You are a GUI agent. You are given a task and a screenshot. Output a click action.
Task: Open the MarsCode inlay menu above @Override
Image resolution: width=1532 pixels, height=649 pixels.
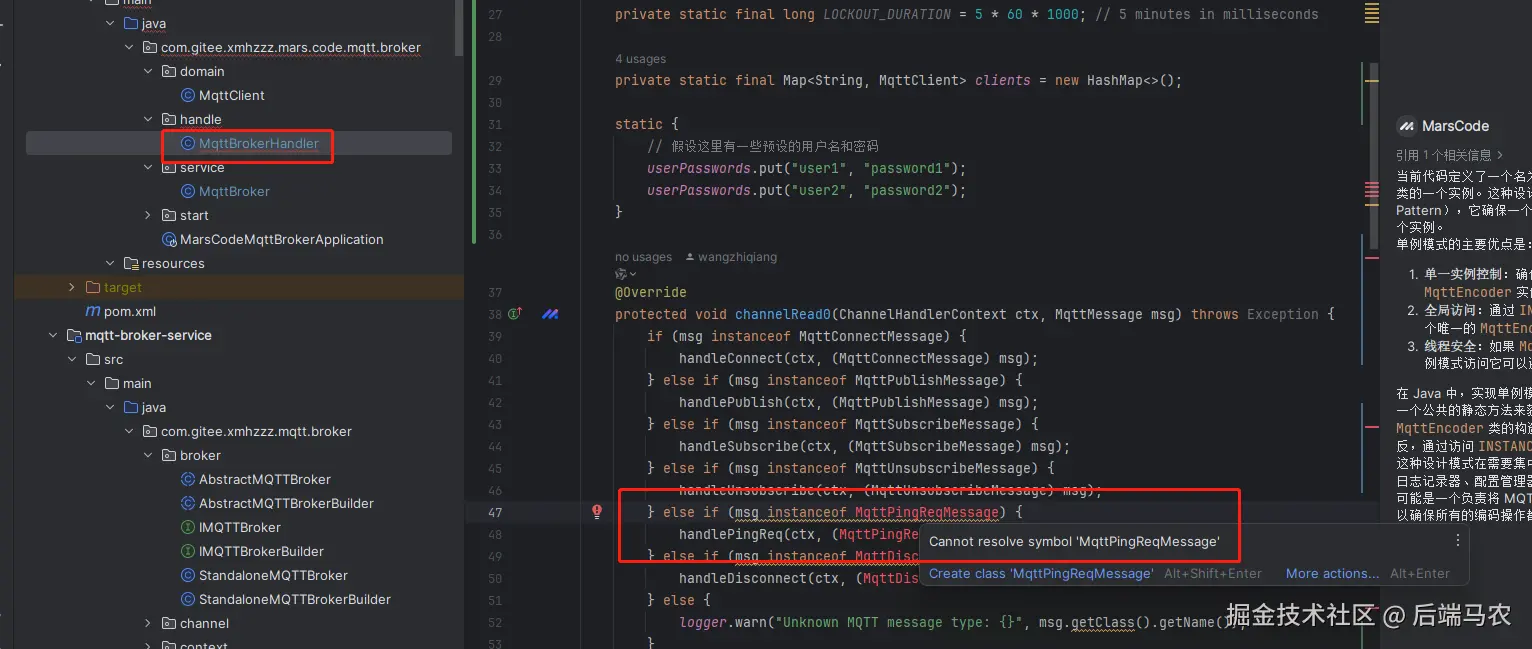coord(627,274)
